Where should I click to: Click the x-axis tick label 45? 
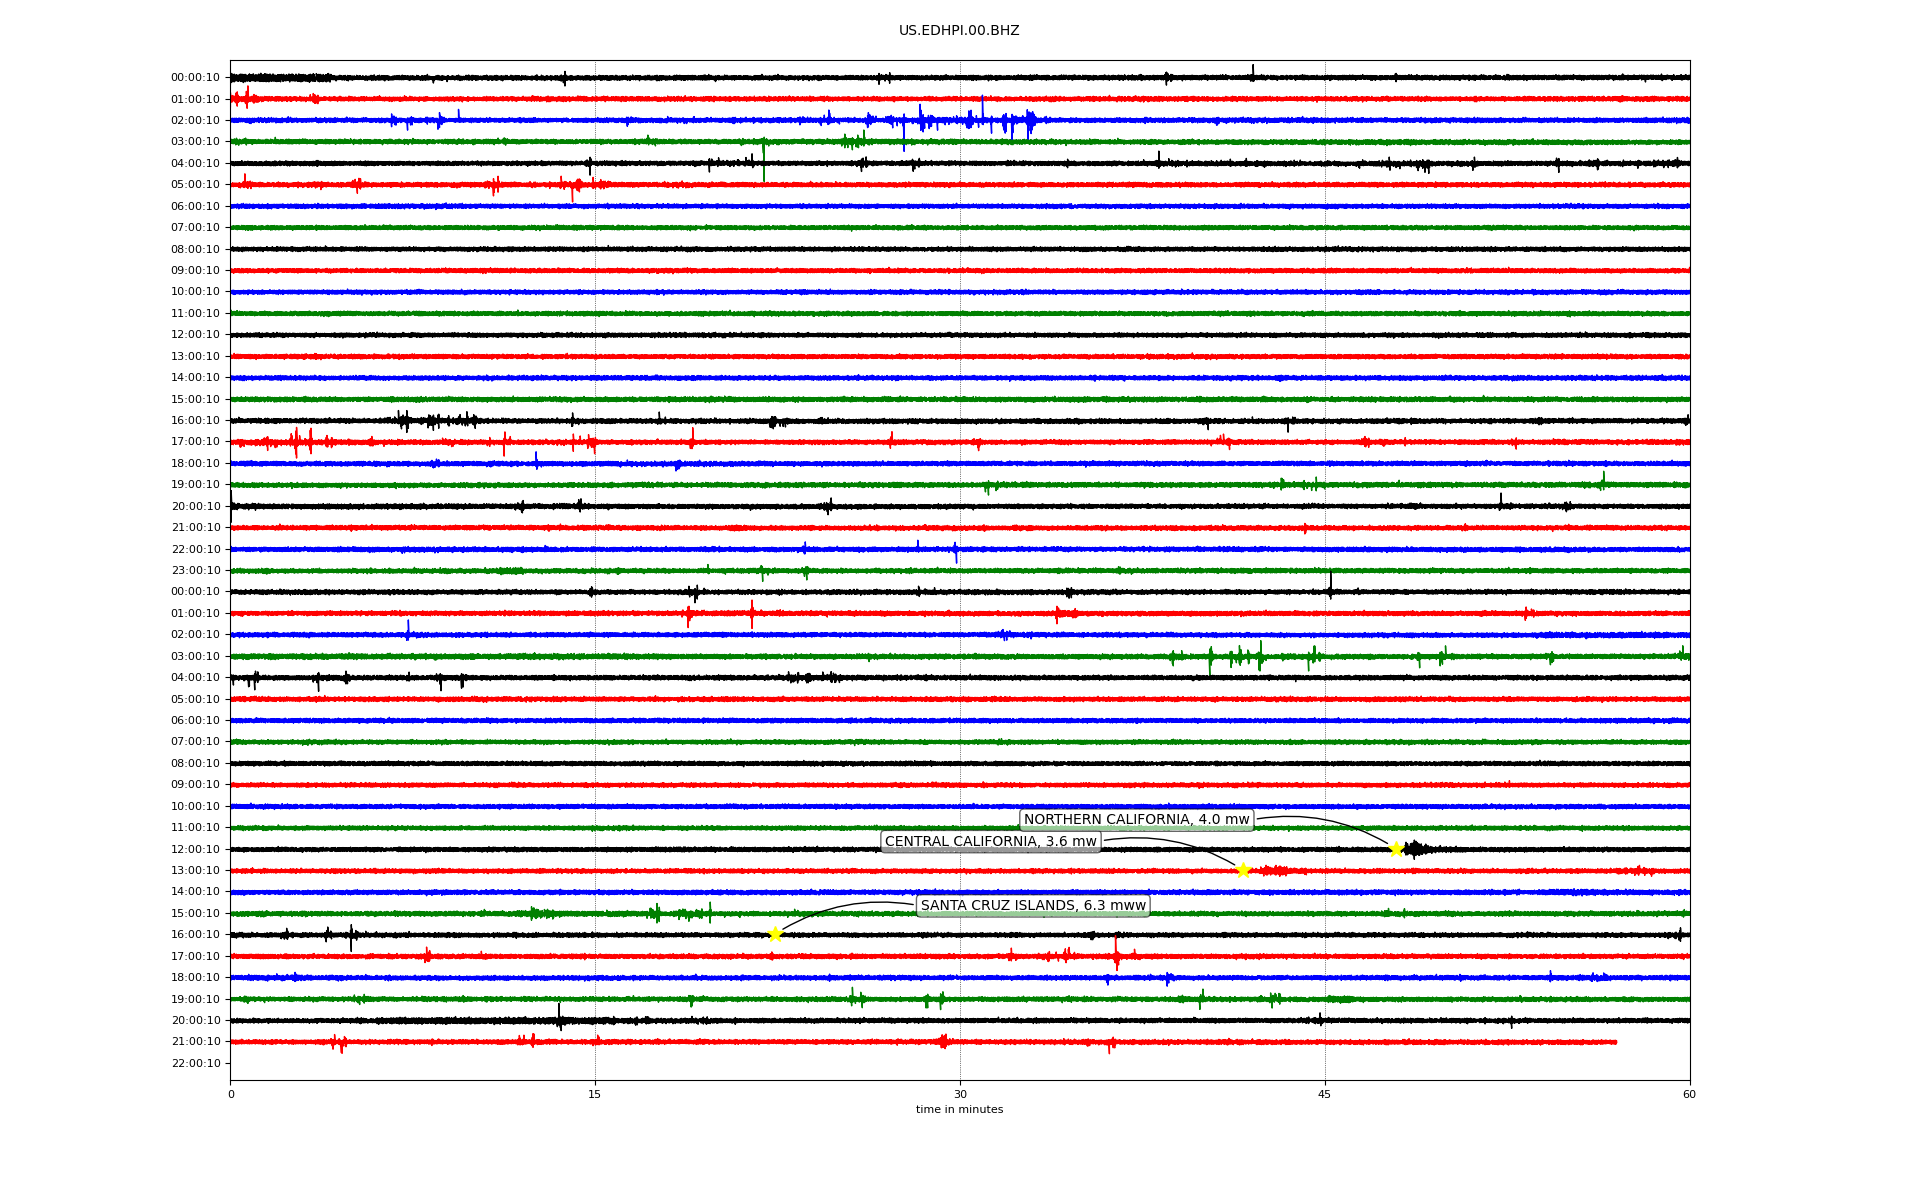click(x=1325, y=1094)
